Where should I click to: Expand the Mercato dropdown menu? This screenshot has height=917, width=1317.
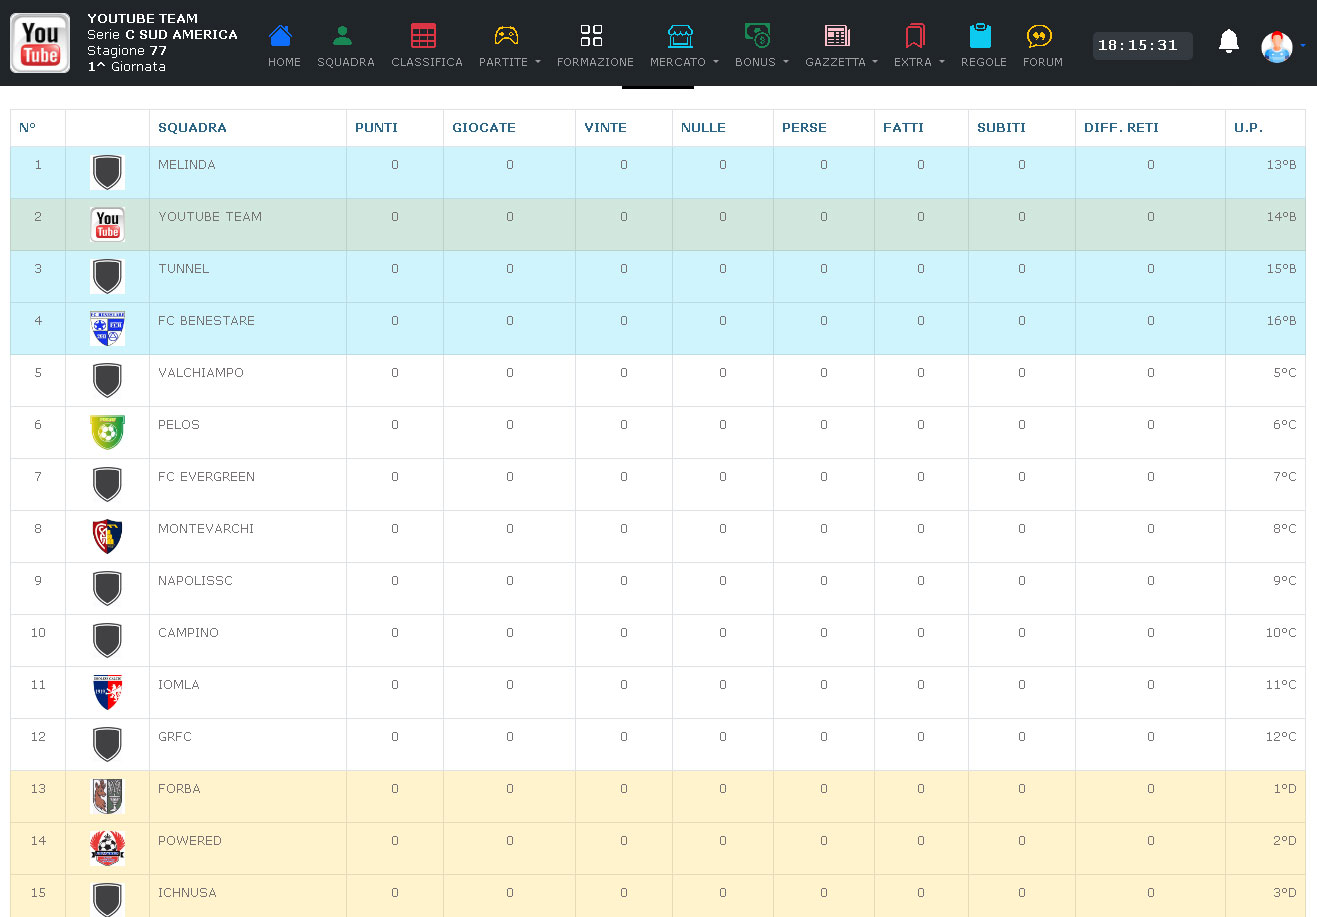coord(716,62)
